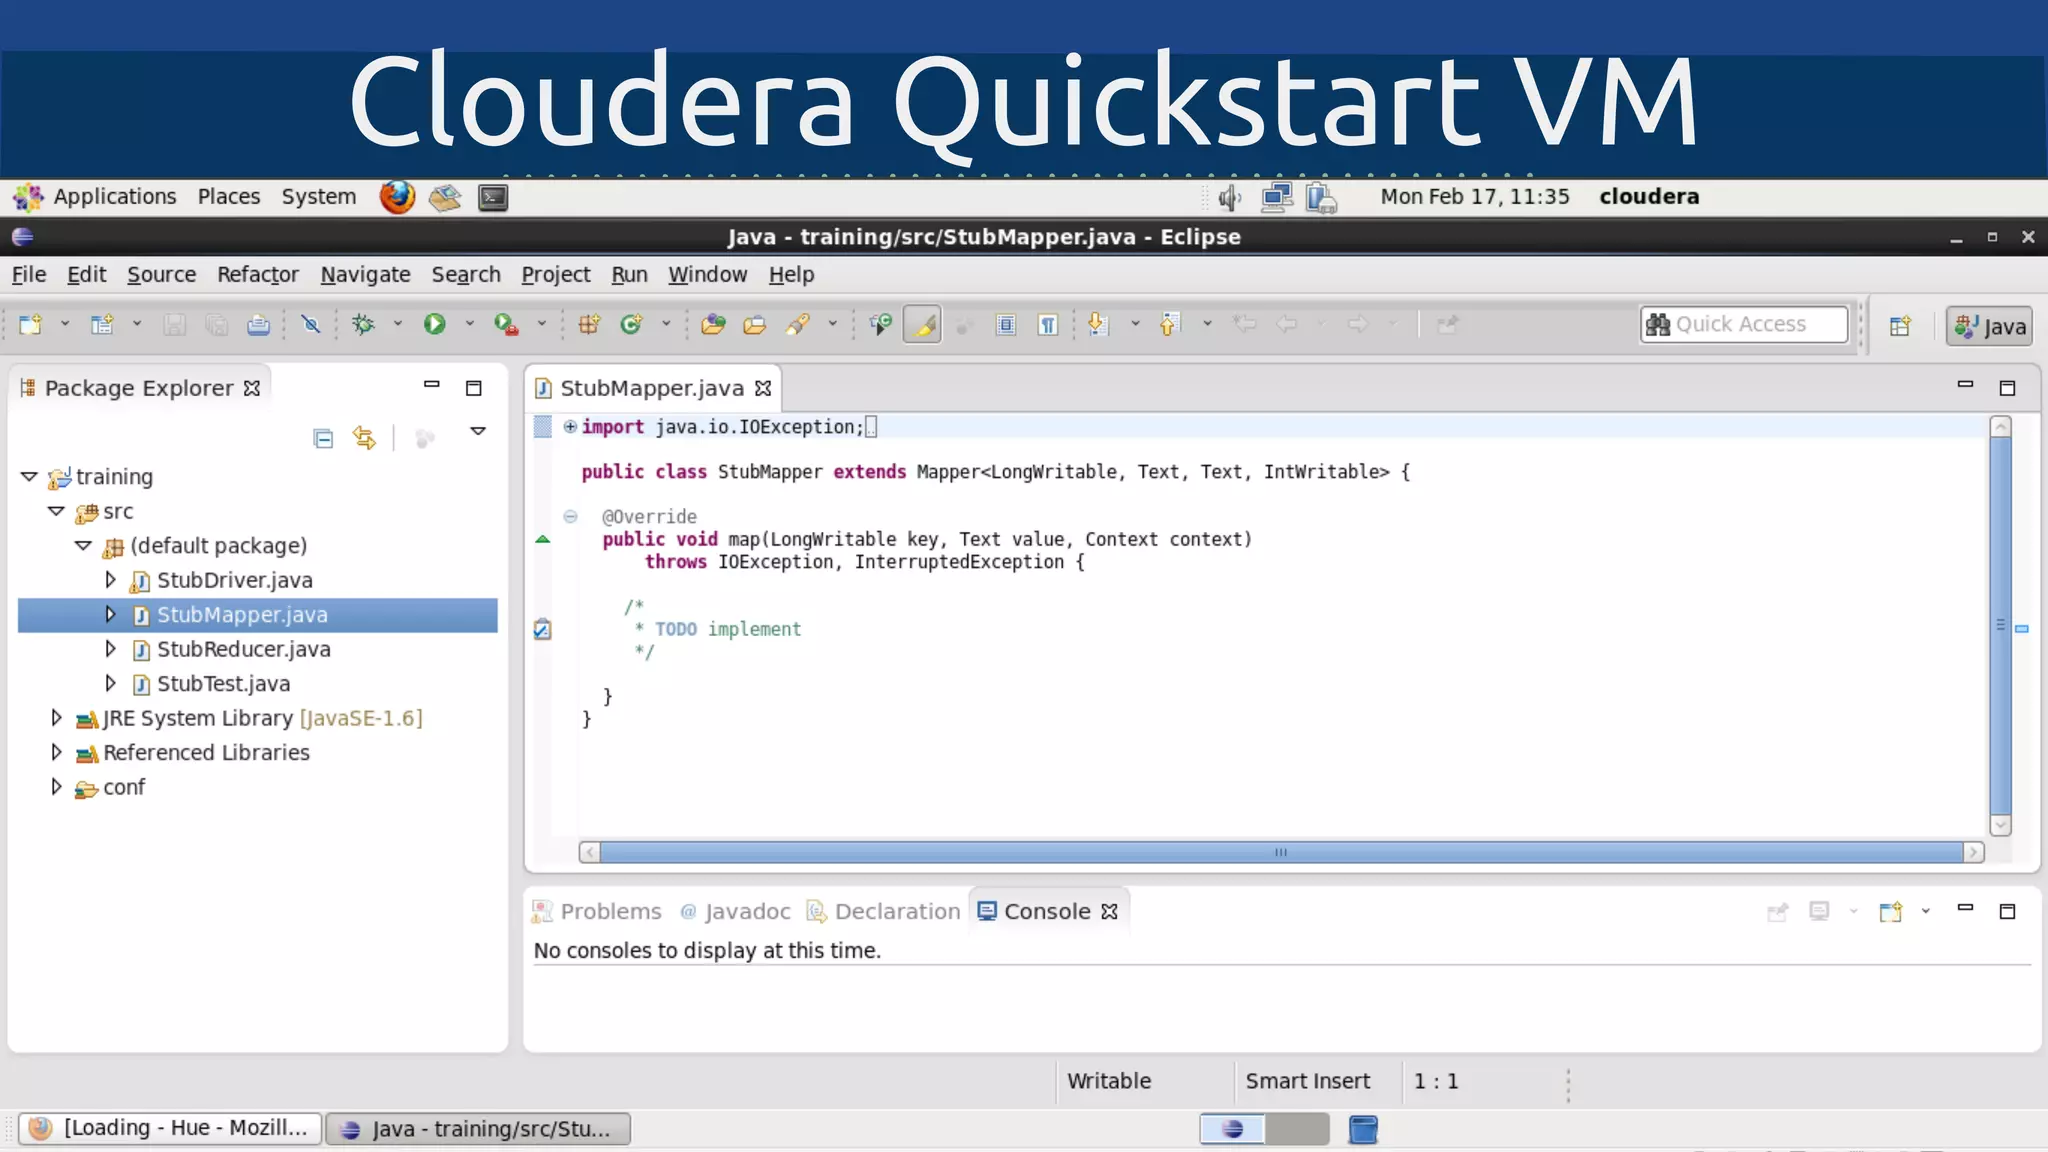Viewport: 2048px width, 1152px height.
Task: Close the Package Explorer tab
Action: pyautogui.click(x=252, y=388)
